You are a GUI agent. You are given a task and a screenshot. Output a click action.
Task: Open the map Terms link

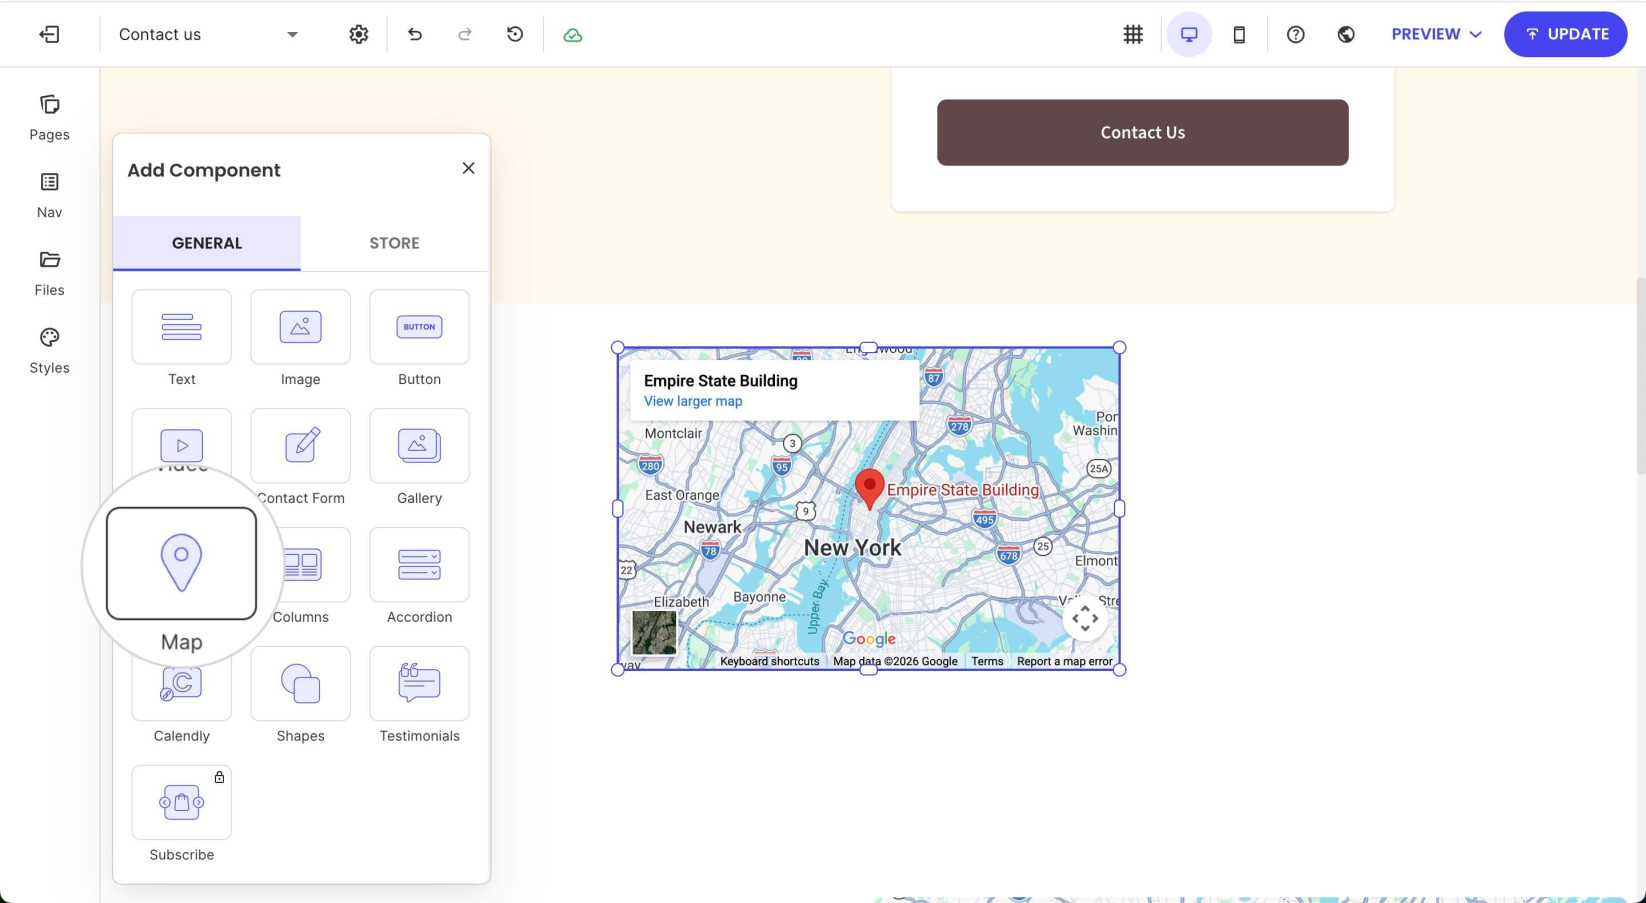coord(987,661)
